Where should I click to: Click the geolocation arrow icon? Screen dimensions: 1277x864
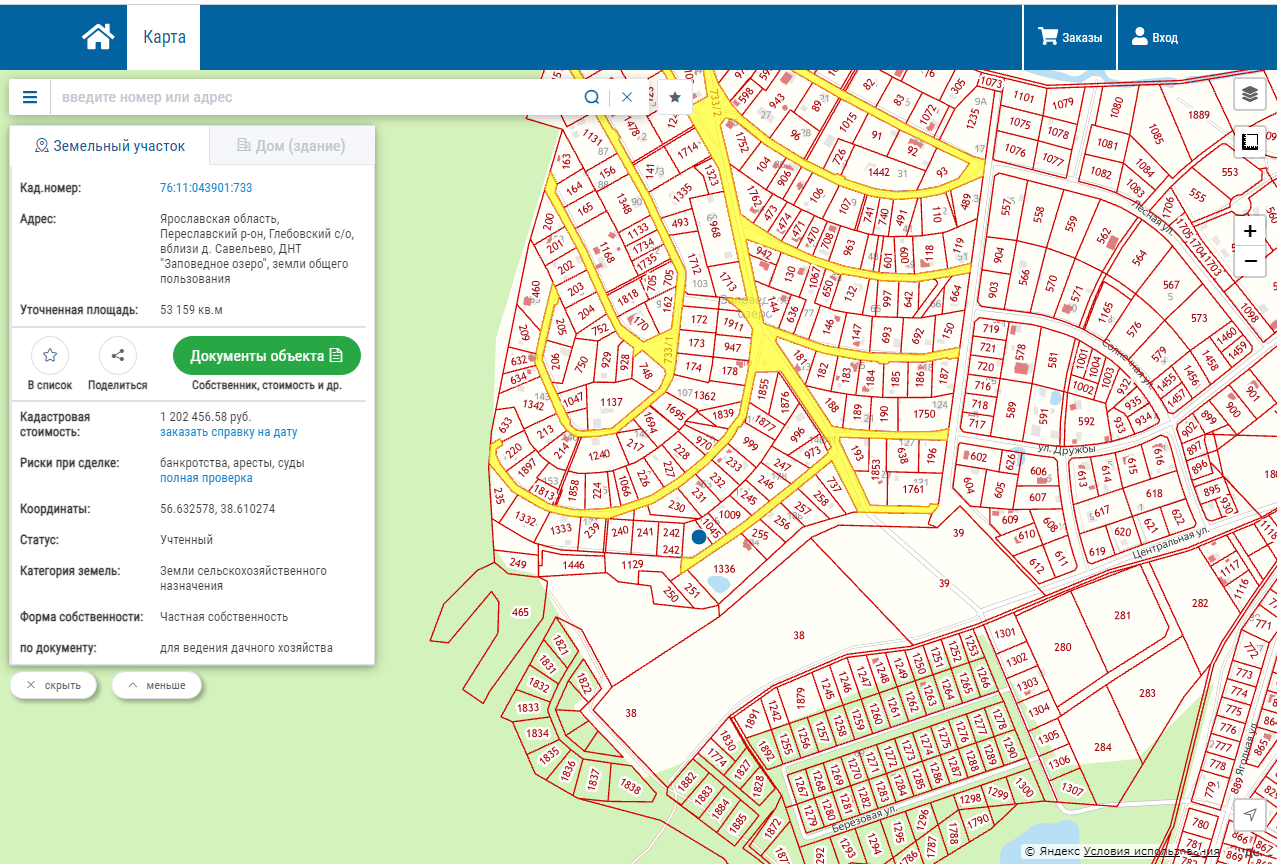point(1249,815)
